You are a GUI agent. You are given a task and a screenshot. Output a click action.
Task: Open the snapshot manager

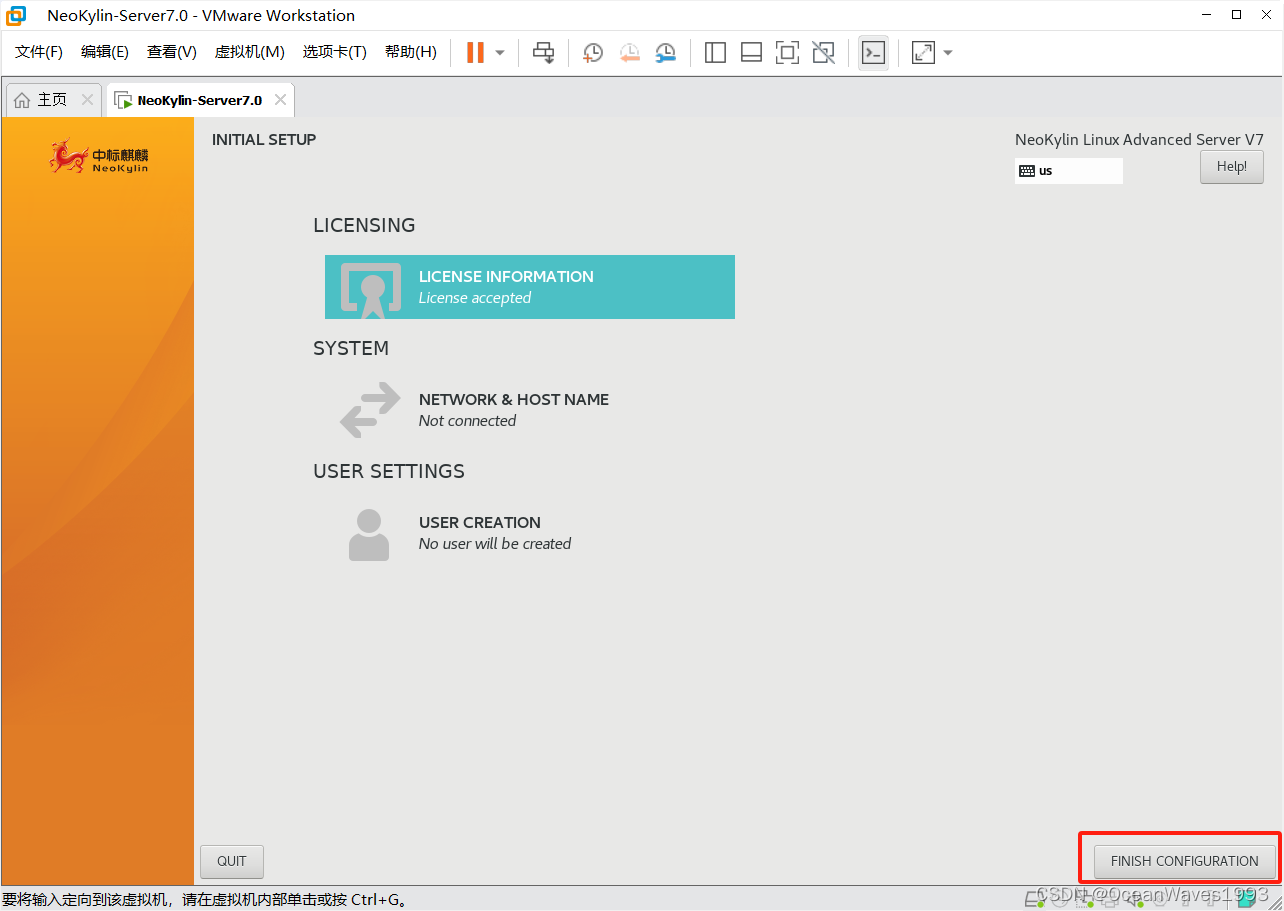pyautogui.click(x=665, y=53)
